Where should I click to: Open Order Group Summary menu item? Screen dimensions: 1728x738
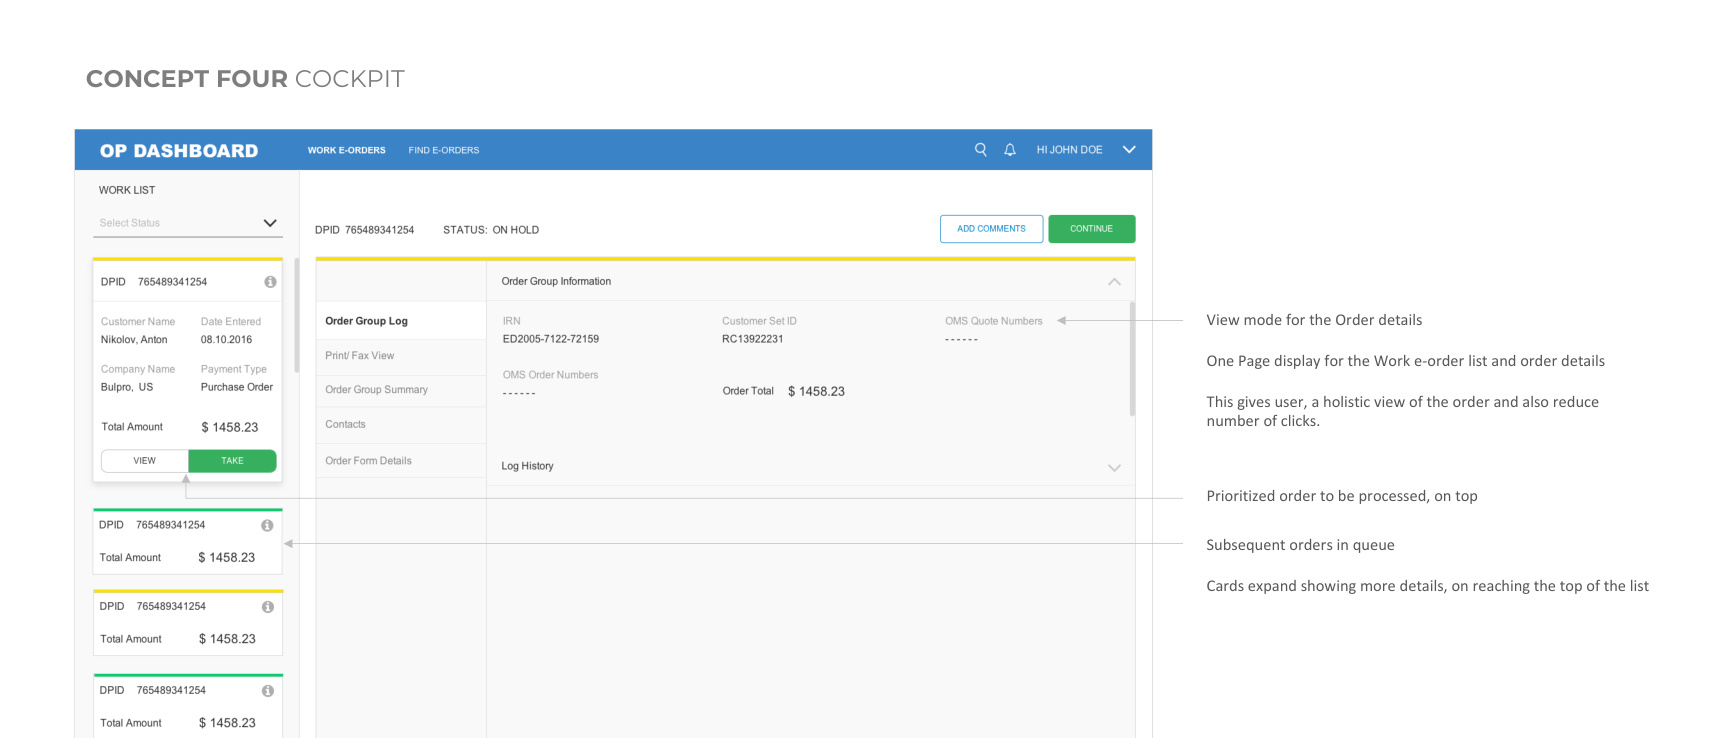coord(401,390)
